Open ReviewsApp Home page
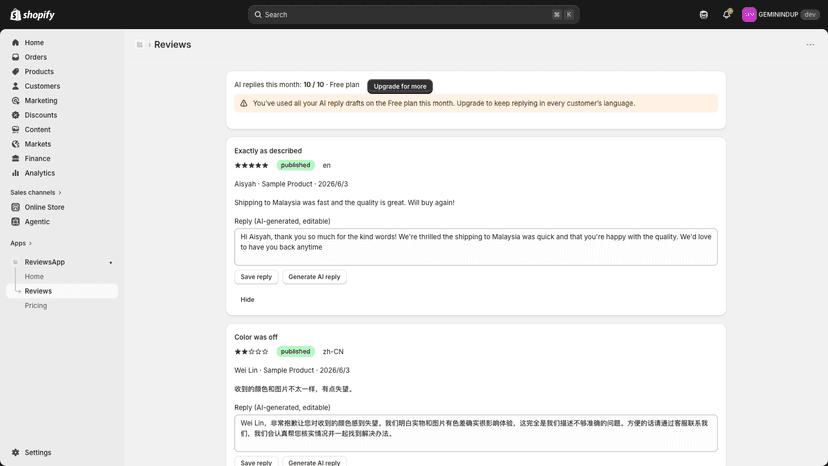 click(x=34, y=276)
